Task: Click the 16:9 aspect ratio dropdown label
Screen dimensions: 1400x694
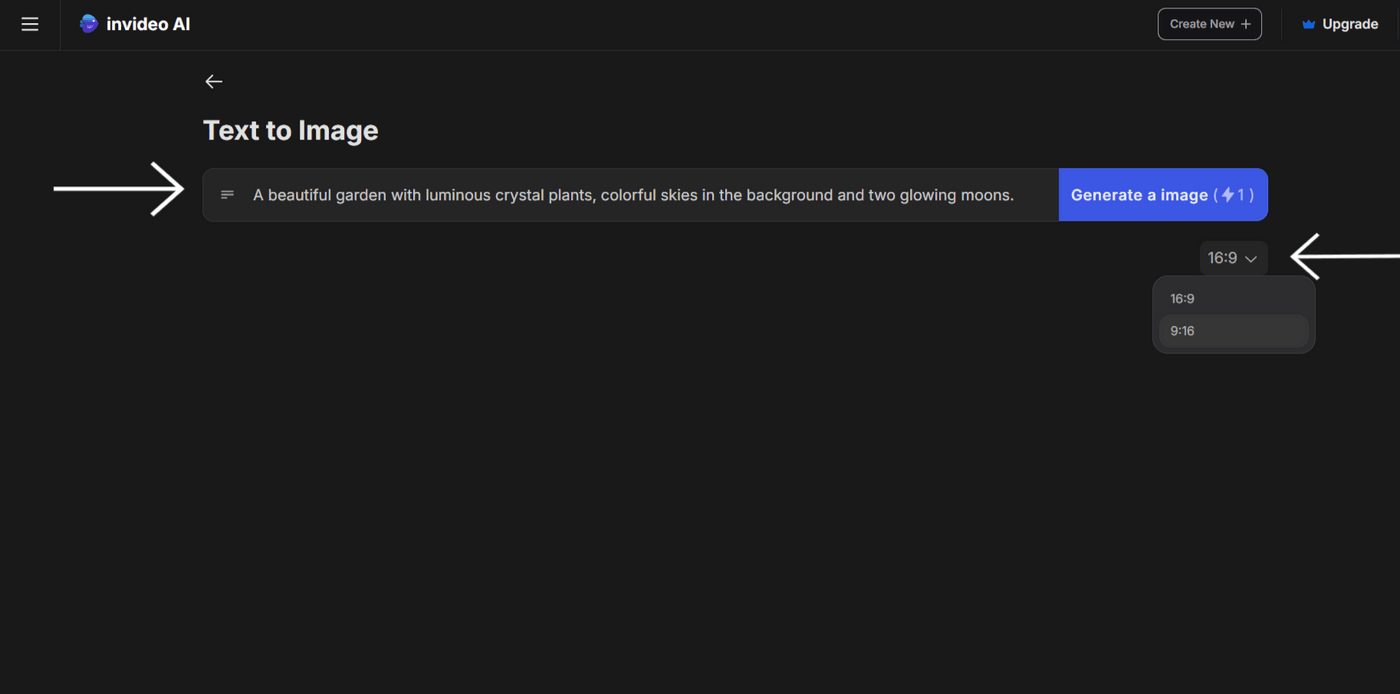Action: click(x=1222, y=258)
